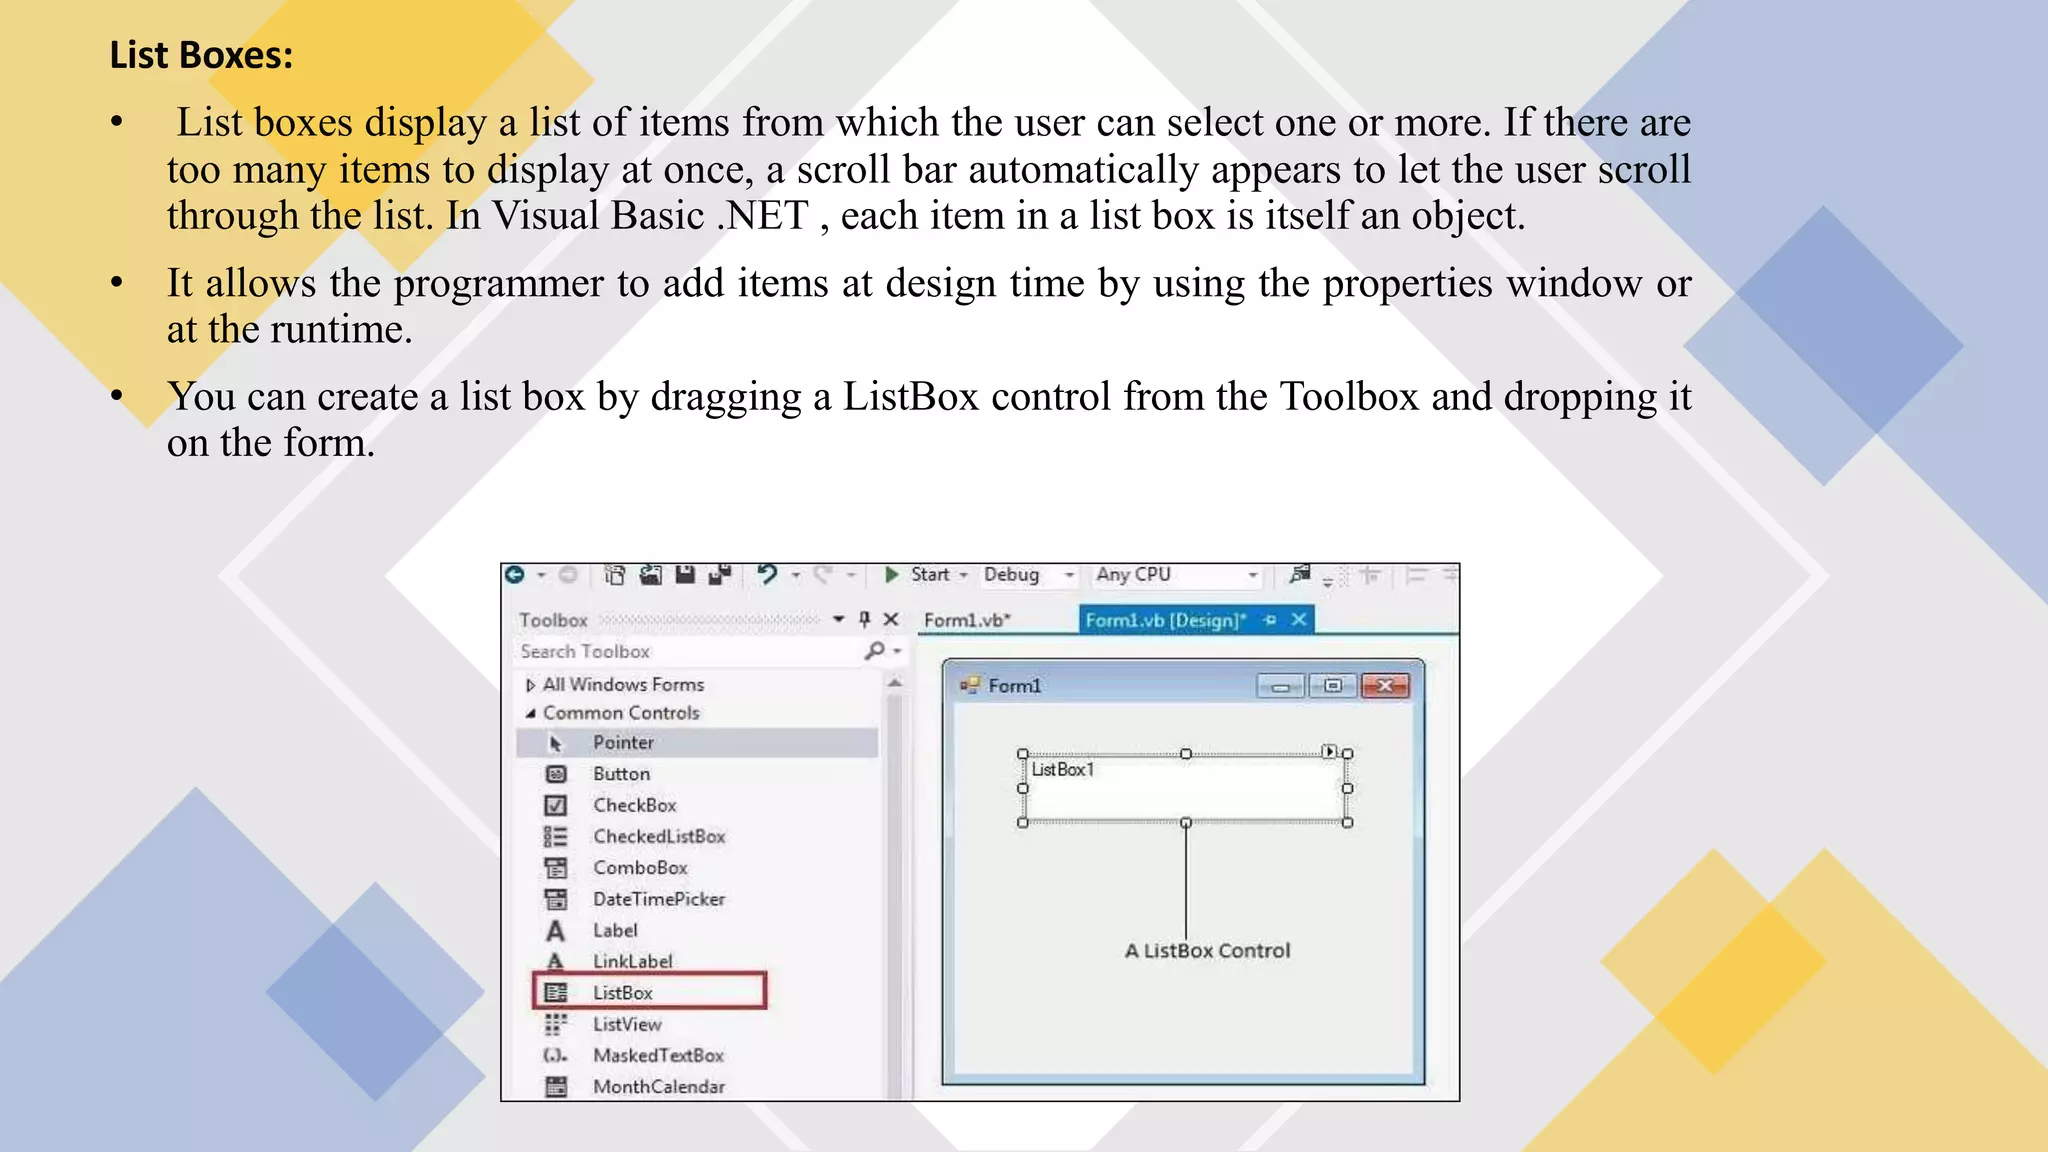2048x1152 pixels.
Task: Maximize the Form1 designer window
Action: point(1333,686)
